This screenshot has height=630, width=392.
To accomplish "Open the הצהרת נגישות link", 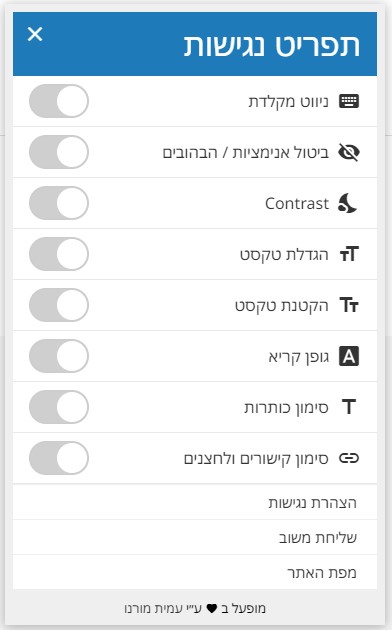I will pos(312,503).
